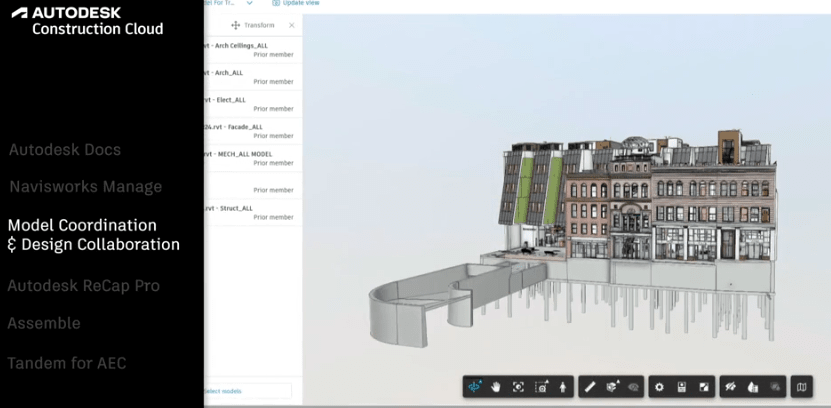
Task: Click Tandem for AEC in sidebar
Action: point(67,363)
